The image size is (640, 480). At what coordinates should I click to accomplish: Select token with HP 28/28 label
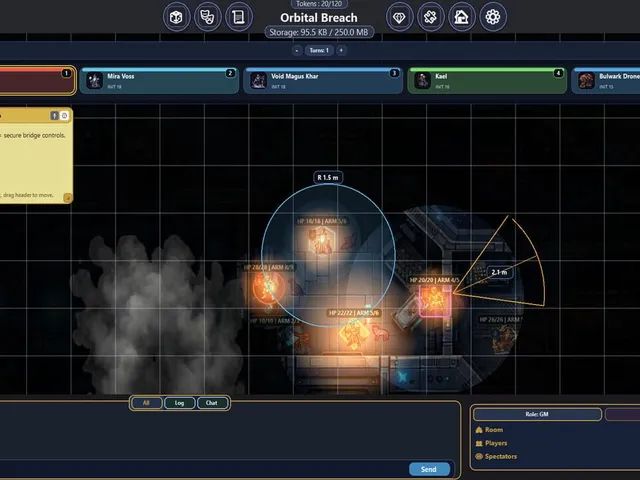pos(268,287)
